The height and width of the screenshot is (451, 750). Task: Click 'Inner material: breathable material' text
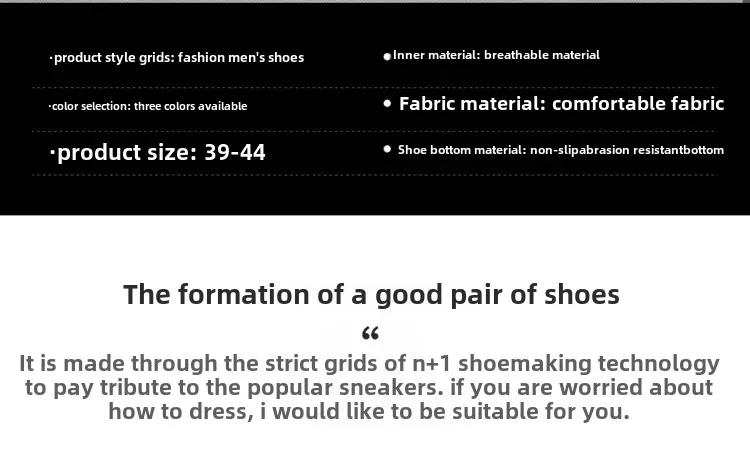click(x=496, y=55)
